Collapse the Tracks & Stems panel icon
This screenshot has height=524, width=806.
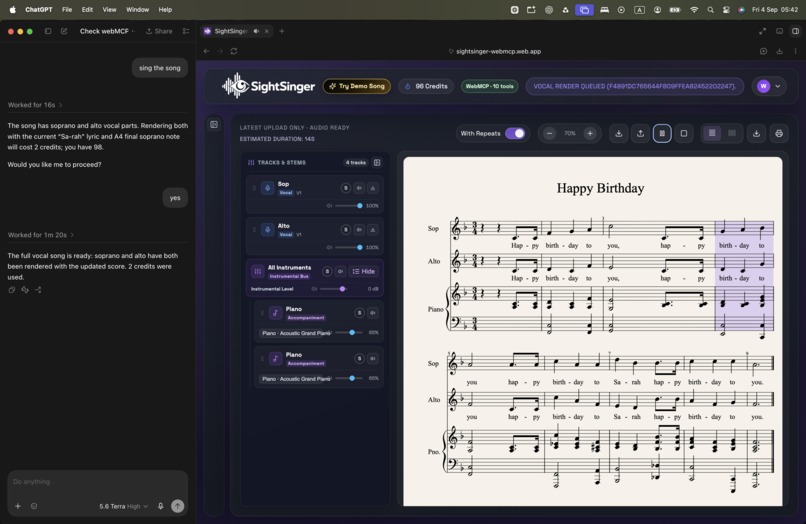[x=377, y=162]
